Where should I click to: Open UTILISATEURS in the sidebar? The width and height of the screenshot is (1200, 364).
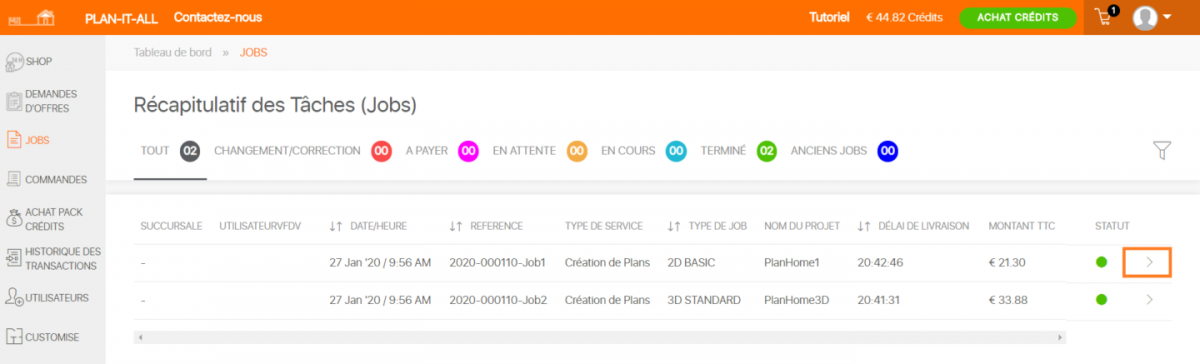pos(47,298)
